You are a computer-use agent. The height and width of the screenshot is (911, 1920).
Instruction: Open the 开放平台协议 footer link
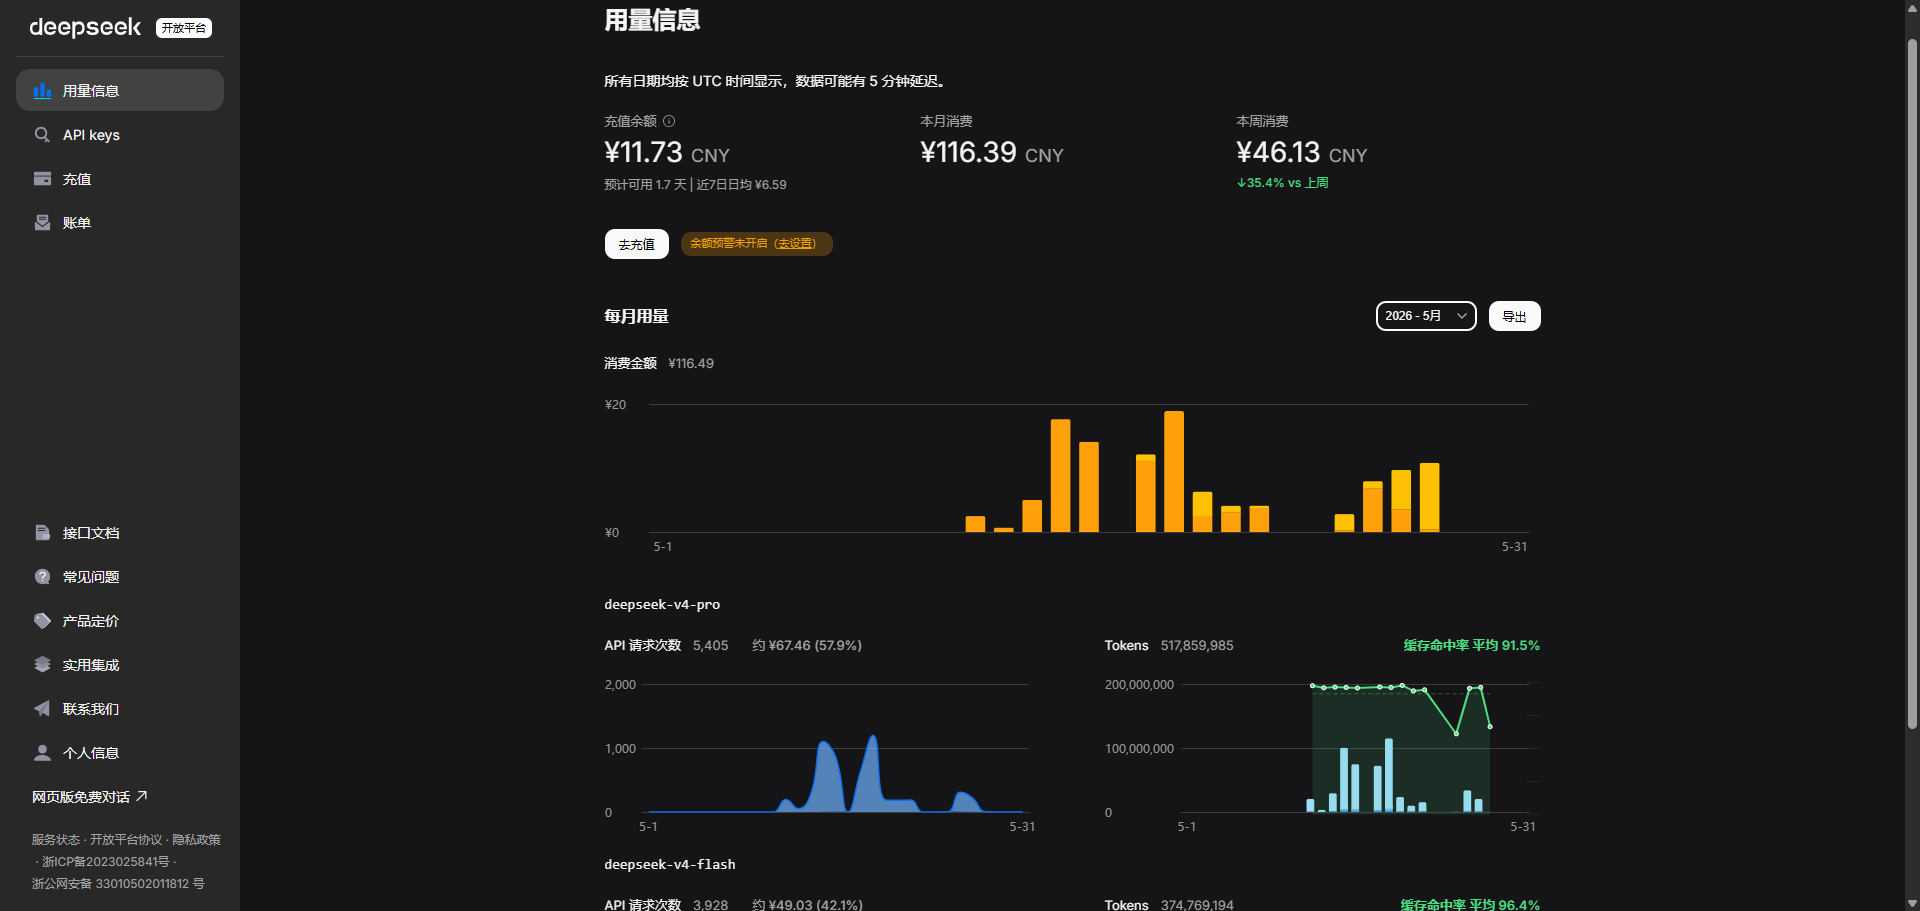click(x=126, y=840)
